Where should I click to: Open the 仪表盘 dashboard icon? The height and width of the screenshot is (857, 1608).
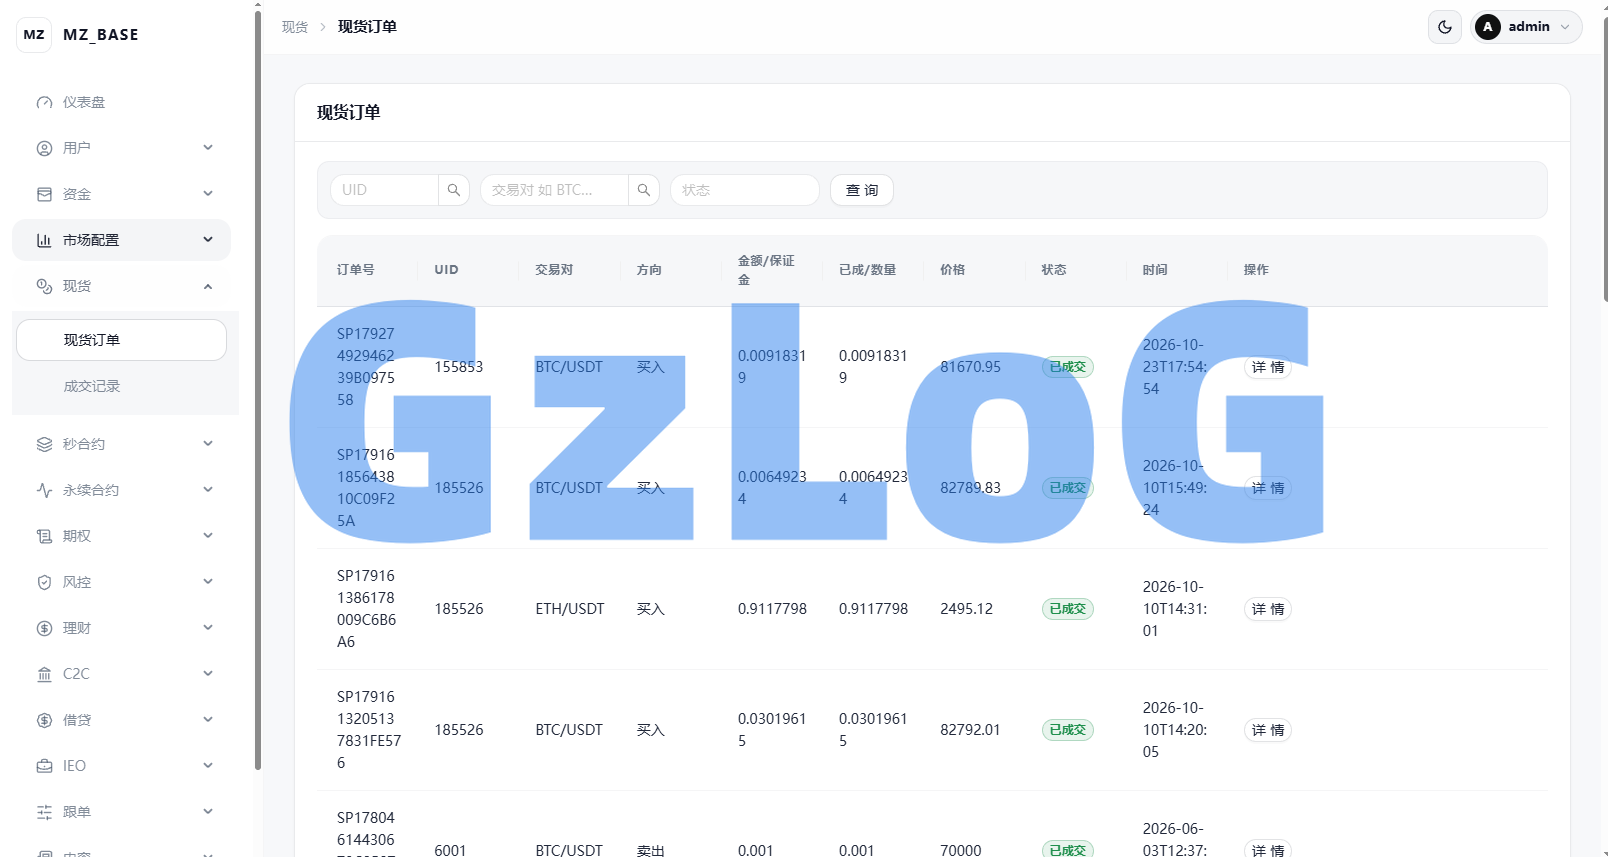pyautogui.click(x=44, y=102)
